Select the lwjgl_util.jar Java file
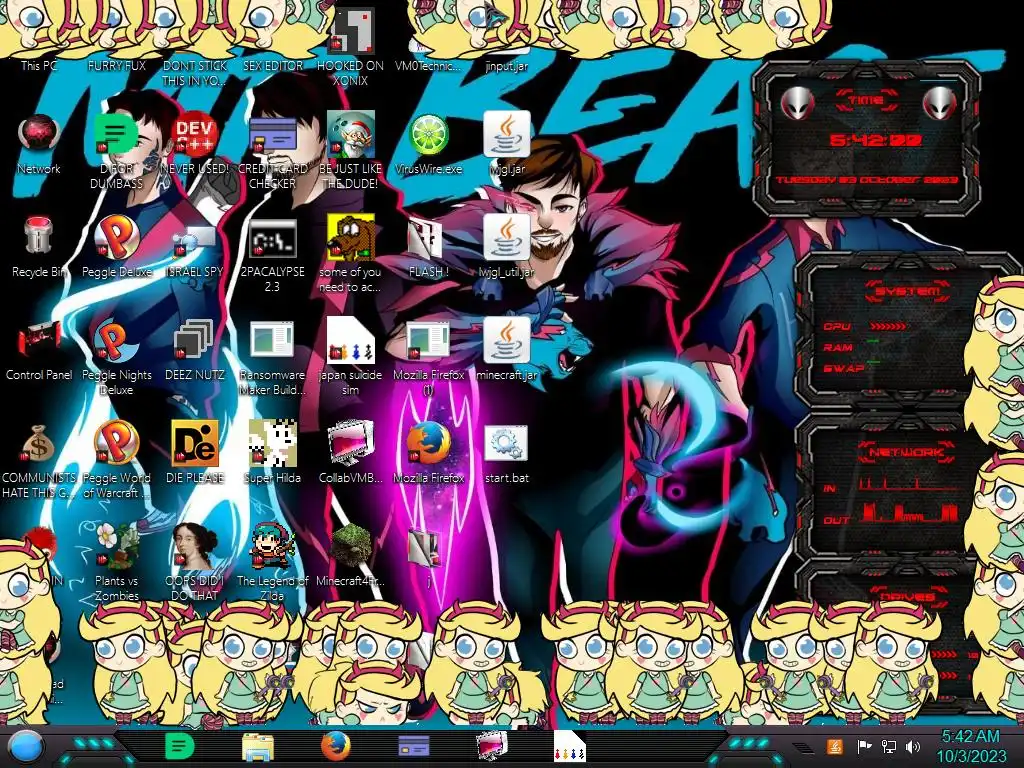 507,238
